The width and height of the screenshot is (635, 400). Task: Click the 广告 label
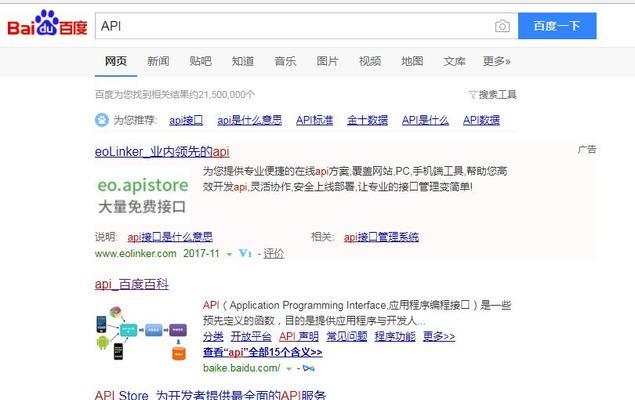click(587, 149)
